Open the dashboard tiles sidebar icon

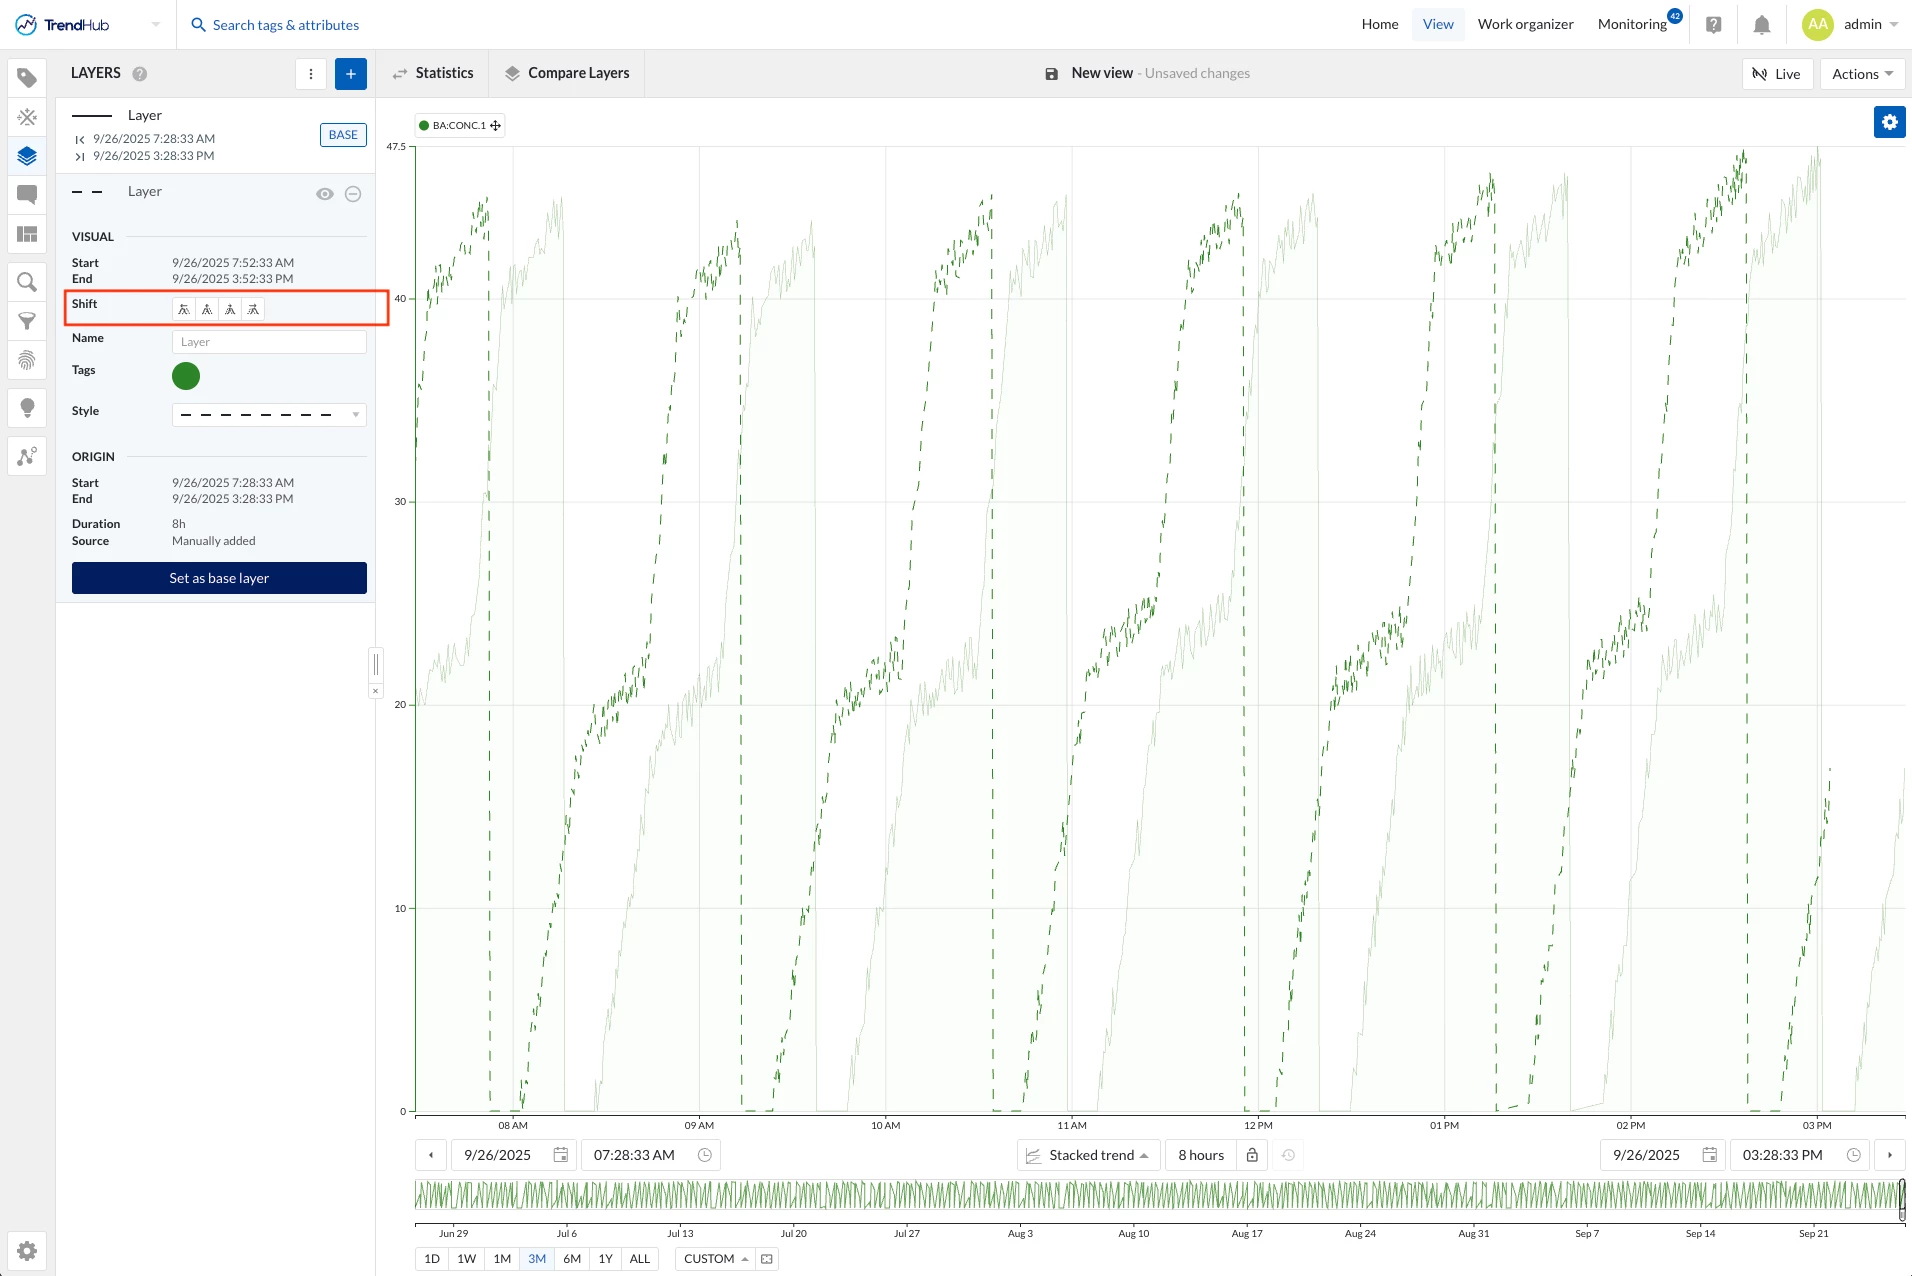27,234
